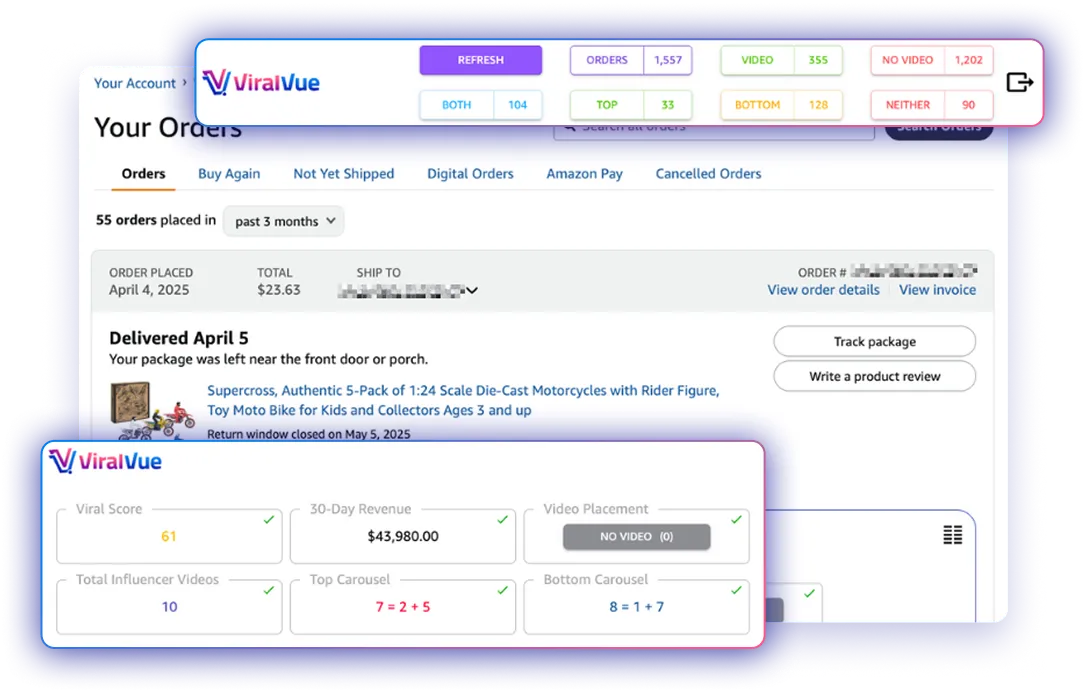1086x693 pixels.
Task: Click the 55 orders count text
Action: [x=126, y=220]
